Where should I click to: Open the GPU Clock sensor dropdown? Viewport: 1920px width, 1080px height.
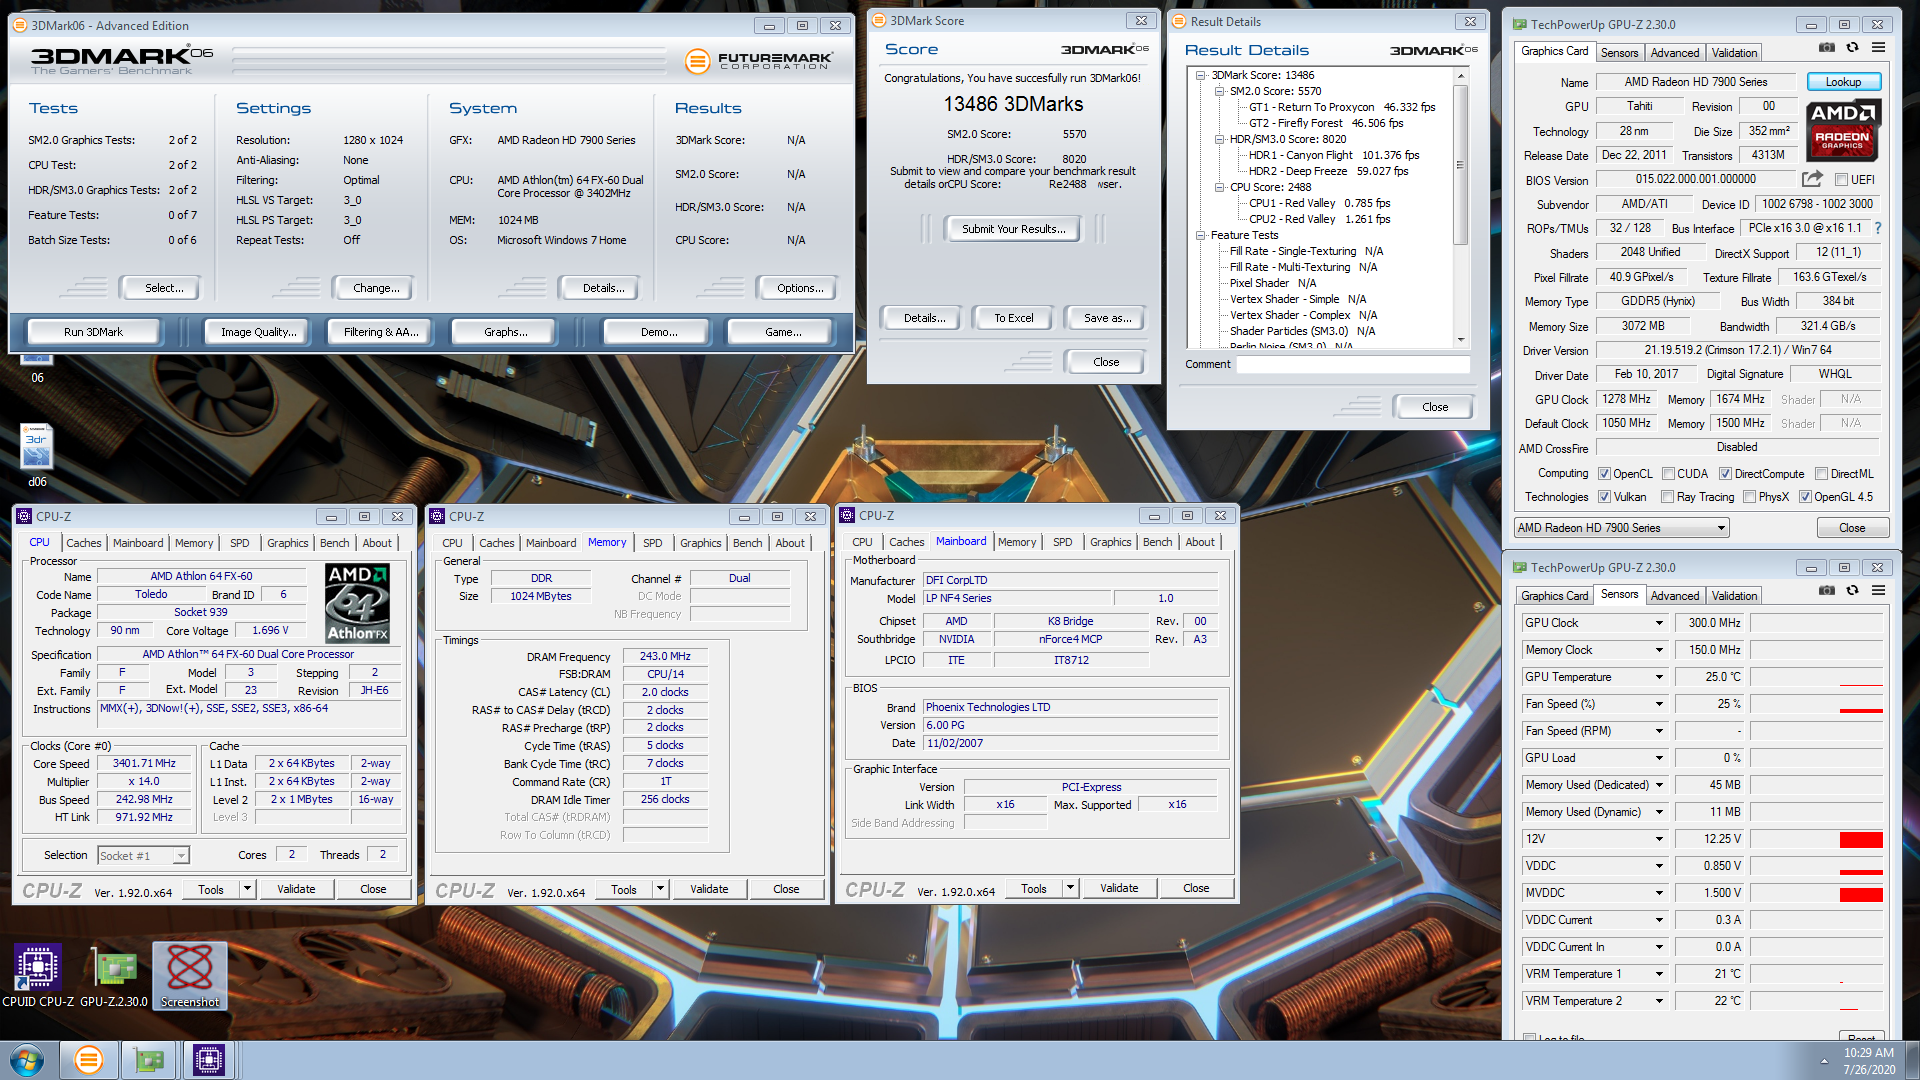1659,623
